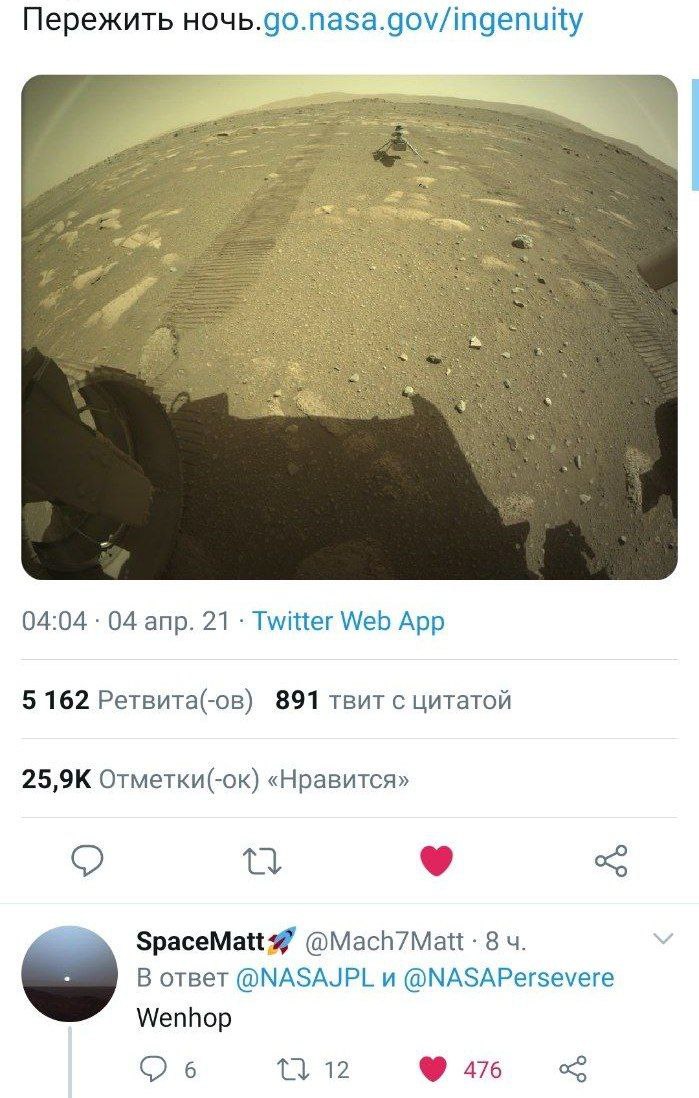Expand options chevron on SpaceMatt's reply
Screen dimensions: 699x1098
click(x=663, y=938)
